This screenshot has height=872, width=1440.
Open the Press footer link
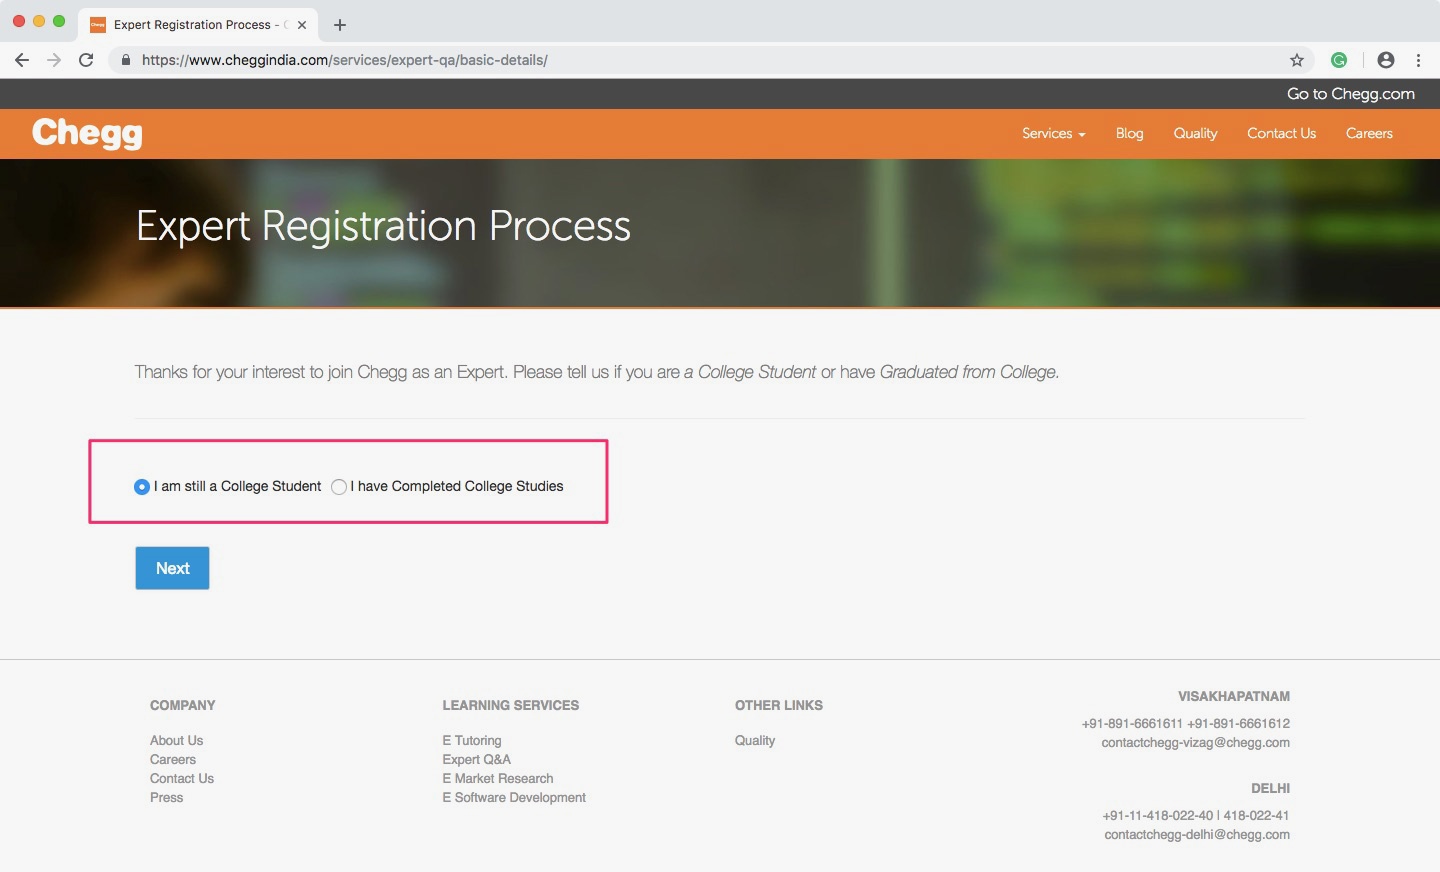(x=166, y=798)
